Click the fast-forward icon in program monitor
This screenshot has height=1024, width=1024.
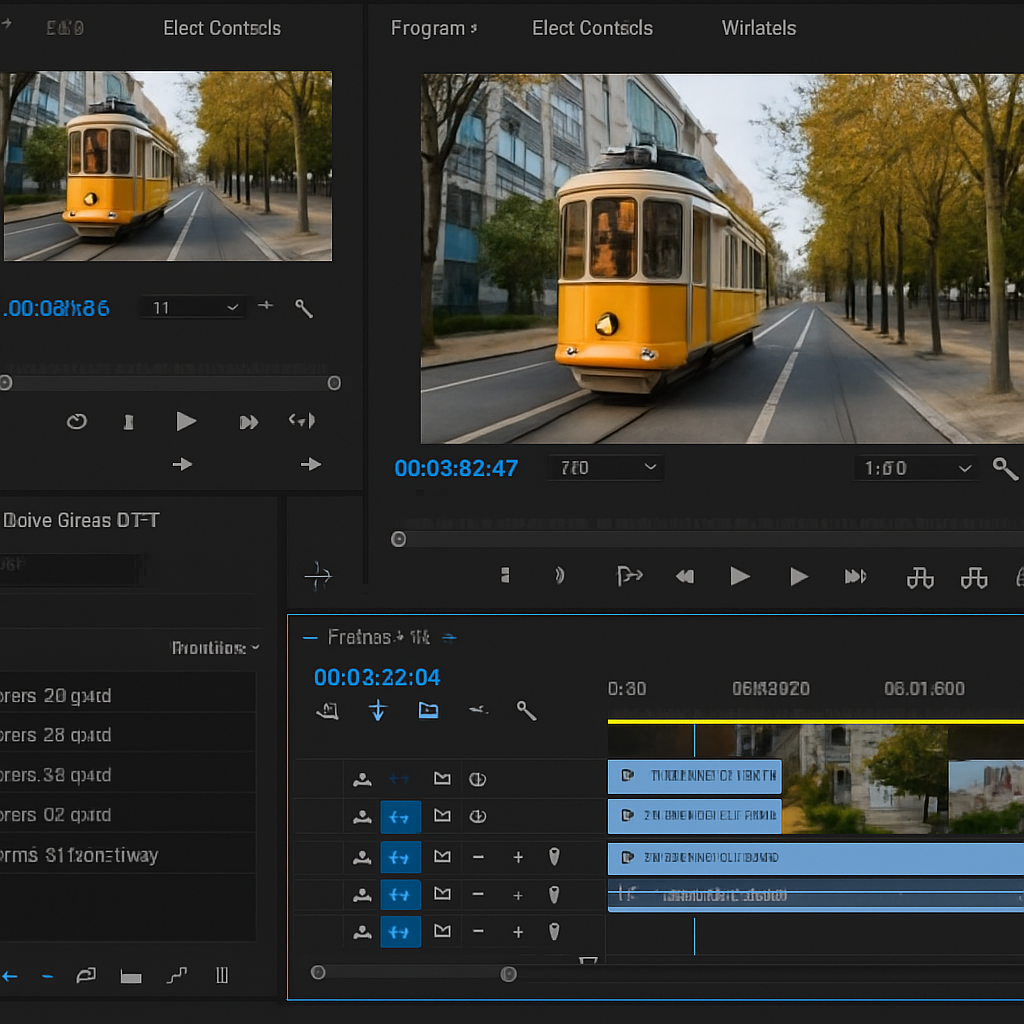pyautogui.click(x=855, y=576)
